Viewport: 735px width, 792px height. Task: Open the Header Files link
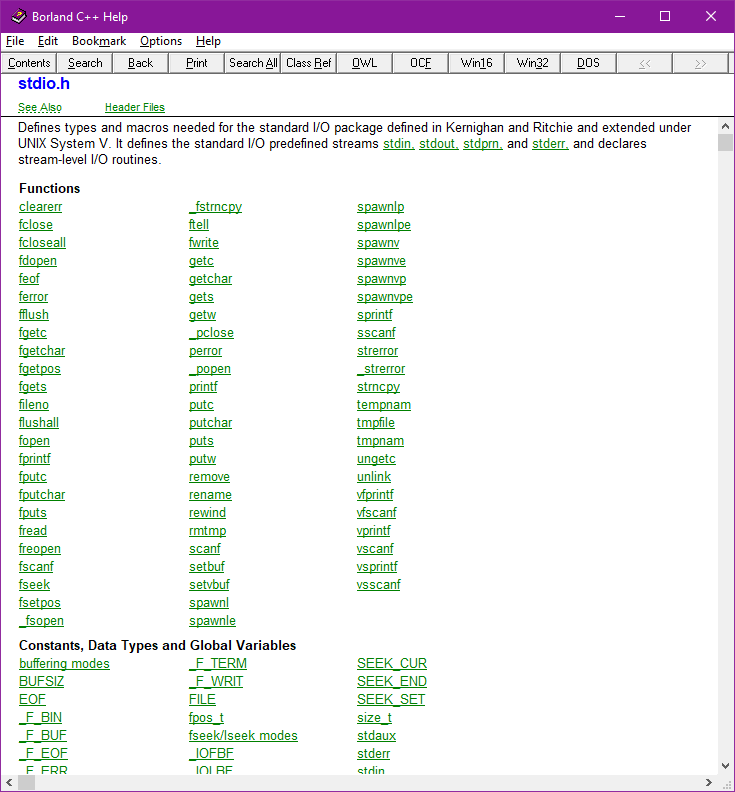(135, 108)
